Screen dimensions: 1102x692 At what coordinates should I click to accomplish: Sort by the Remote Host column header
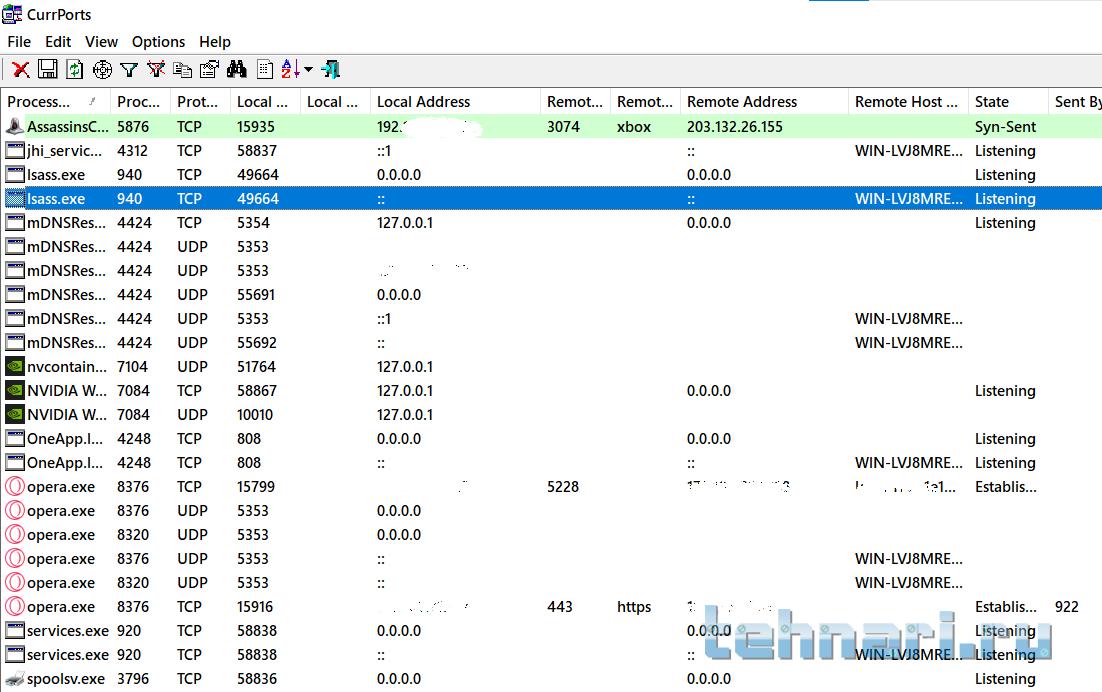(x=908, y=102)
